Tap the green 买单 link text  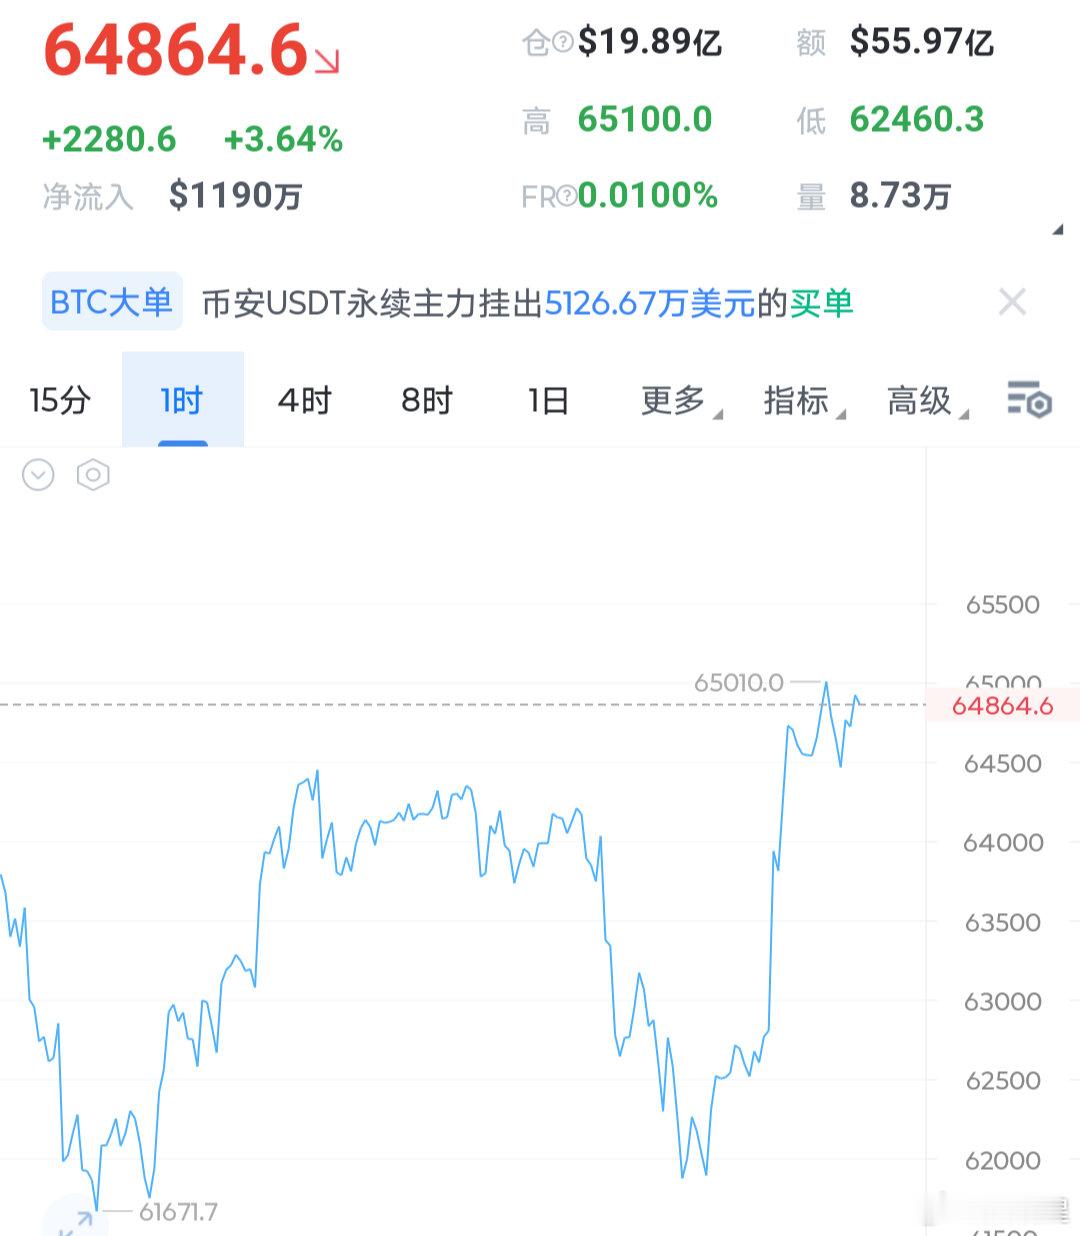pyautogui.click(x=822, y=302)
